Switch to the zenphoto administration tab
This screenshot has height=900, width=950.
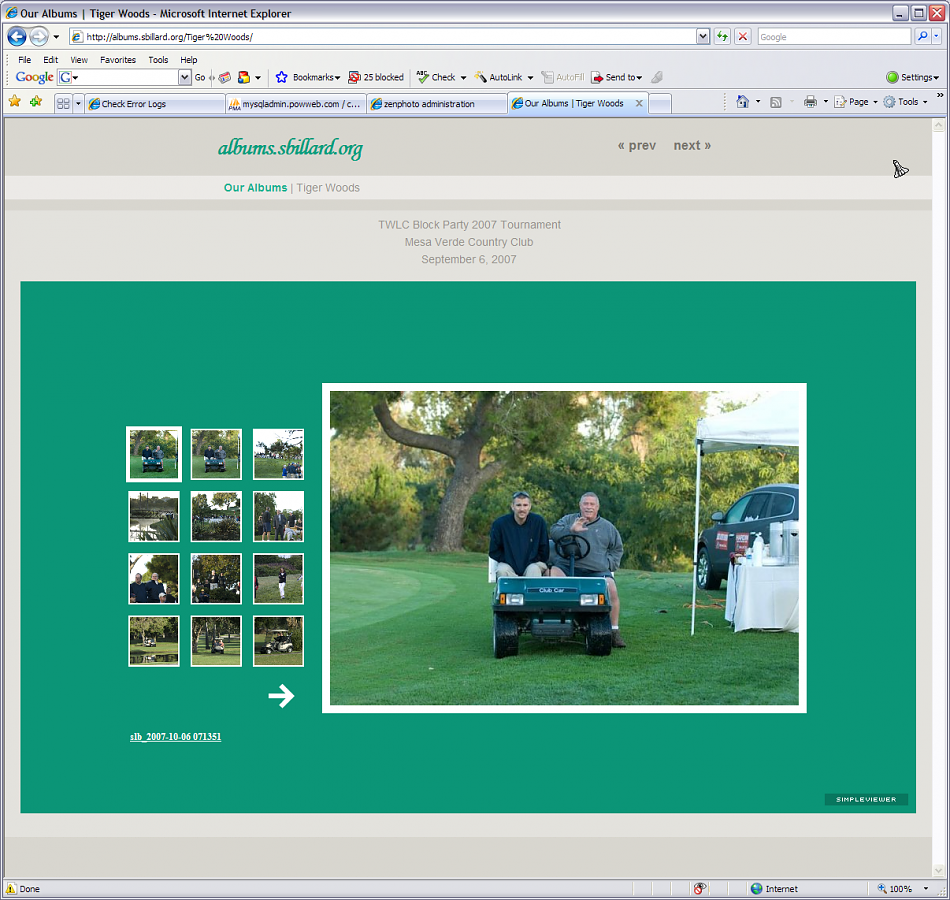coord(436,103)
